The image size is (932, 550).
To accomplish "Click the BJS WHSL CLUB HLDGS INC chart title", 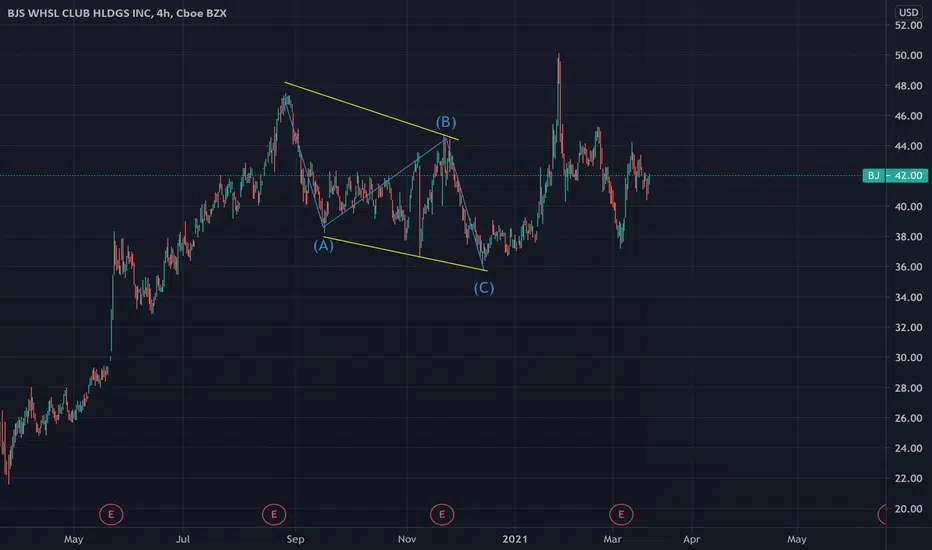I will 117,12.
